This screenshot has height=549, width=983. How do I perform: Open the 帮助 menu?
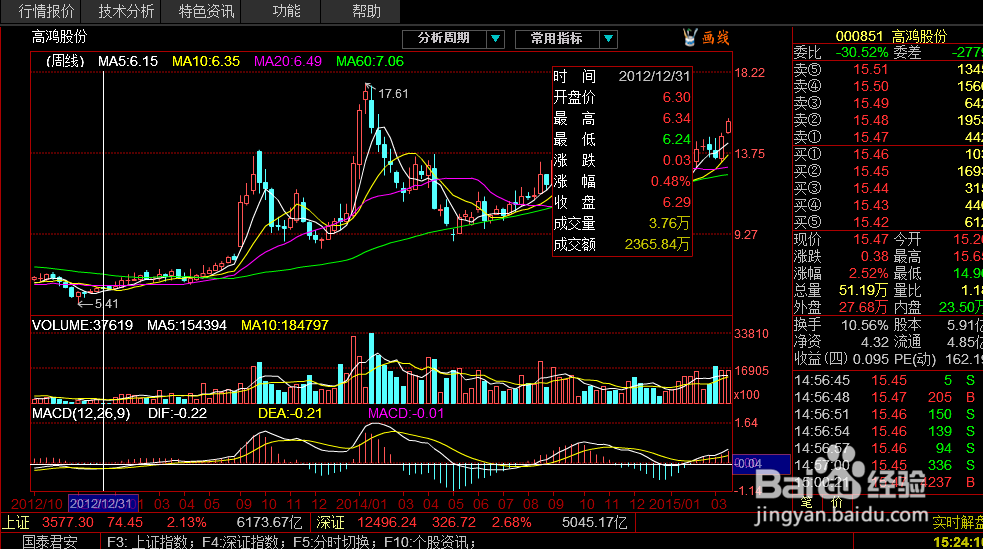pos(366,11)
